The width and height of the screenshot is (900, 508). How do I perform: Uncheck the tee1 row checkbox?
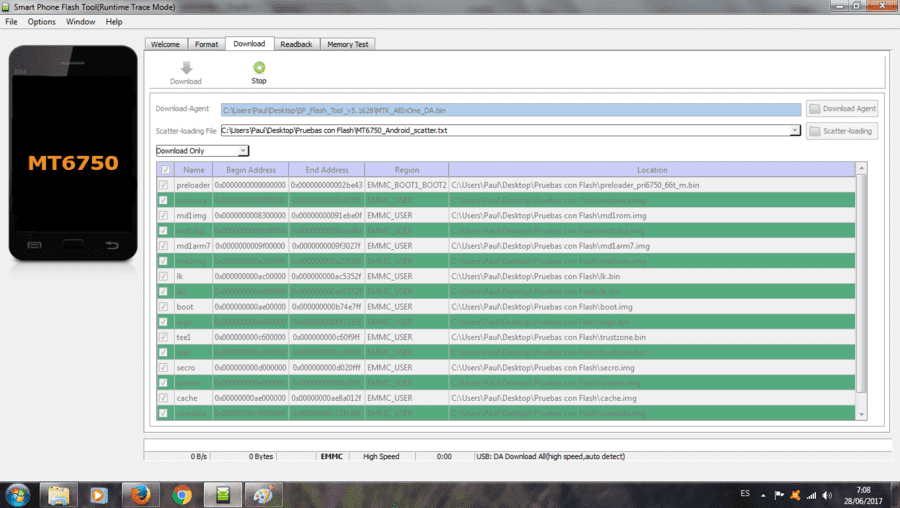pyautogui.click(x=164, y=337)
